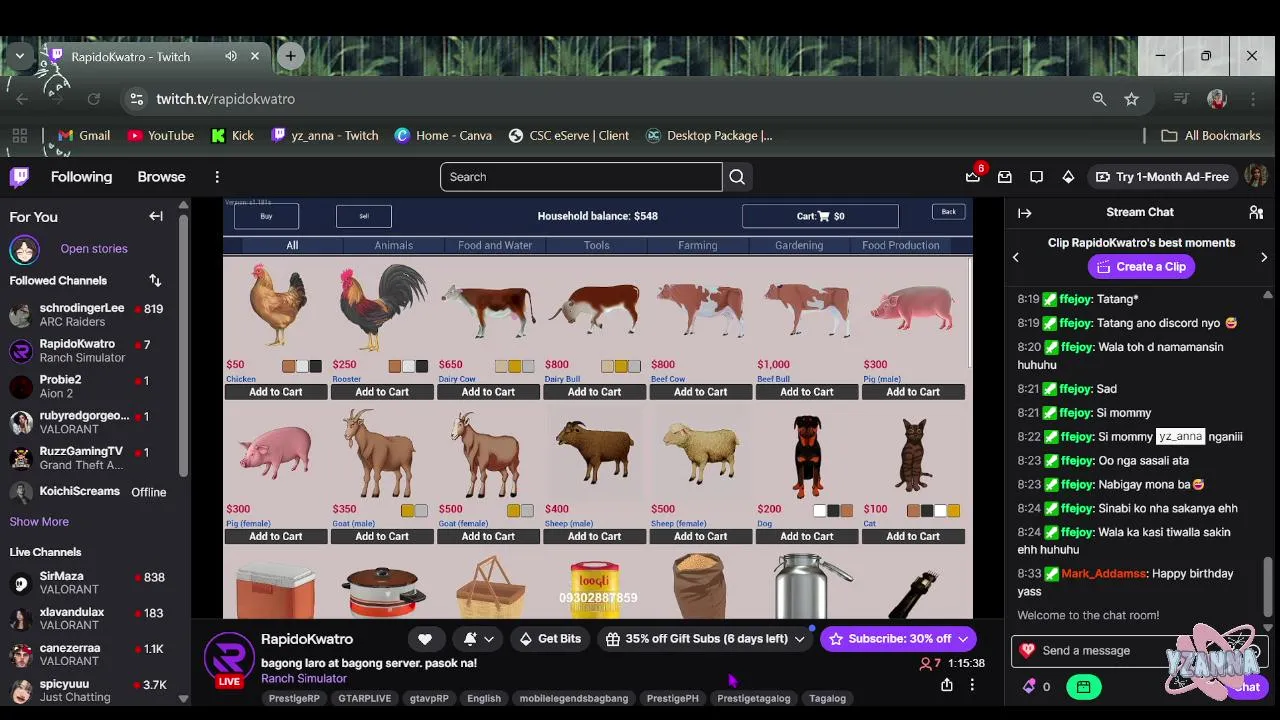Viewport: 1280px width, 720px height.
Task: Pick the white Dog color swatch
Action: point(820,511)
